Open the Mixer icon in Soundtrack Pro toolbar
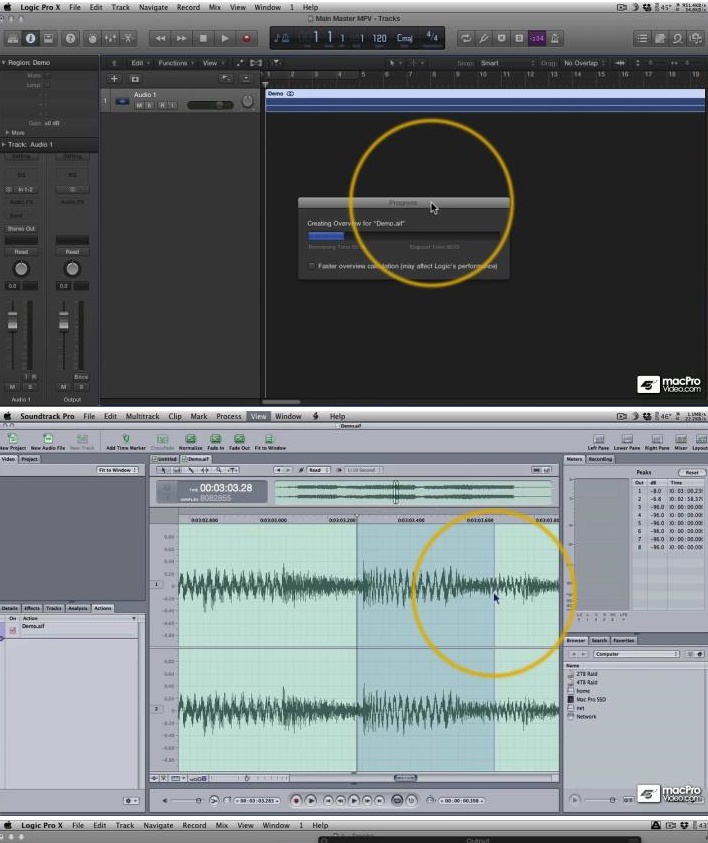This screenshot has width=708, height=843. [x=681, y=442]
